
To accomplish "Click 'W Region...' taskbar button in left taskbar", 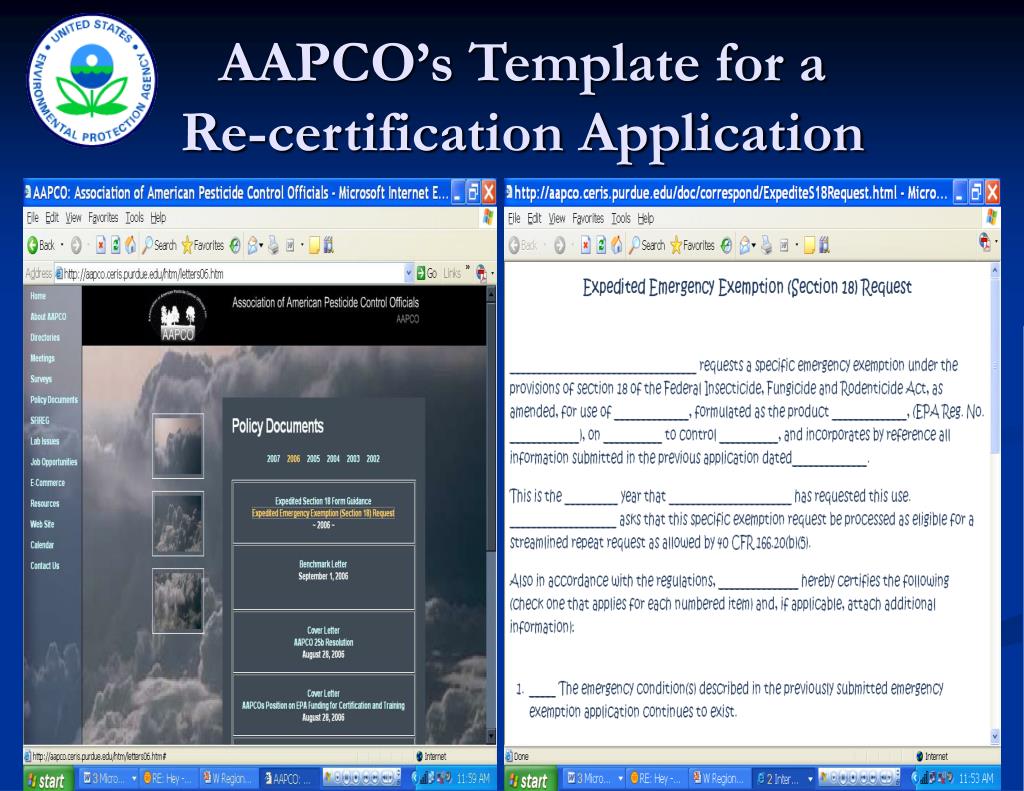I will point(227,779).
